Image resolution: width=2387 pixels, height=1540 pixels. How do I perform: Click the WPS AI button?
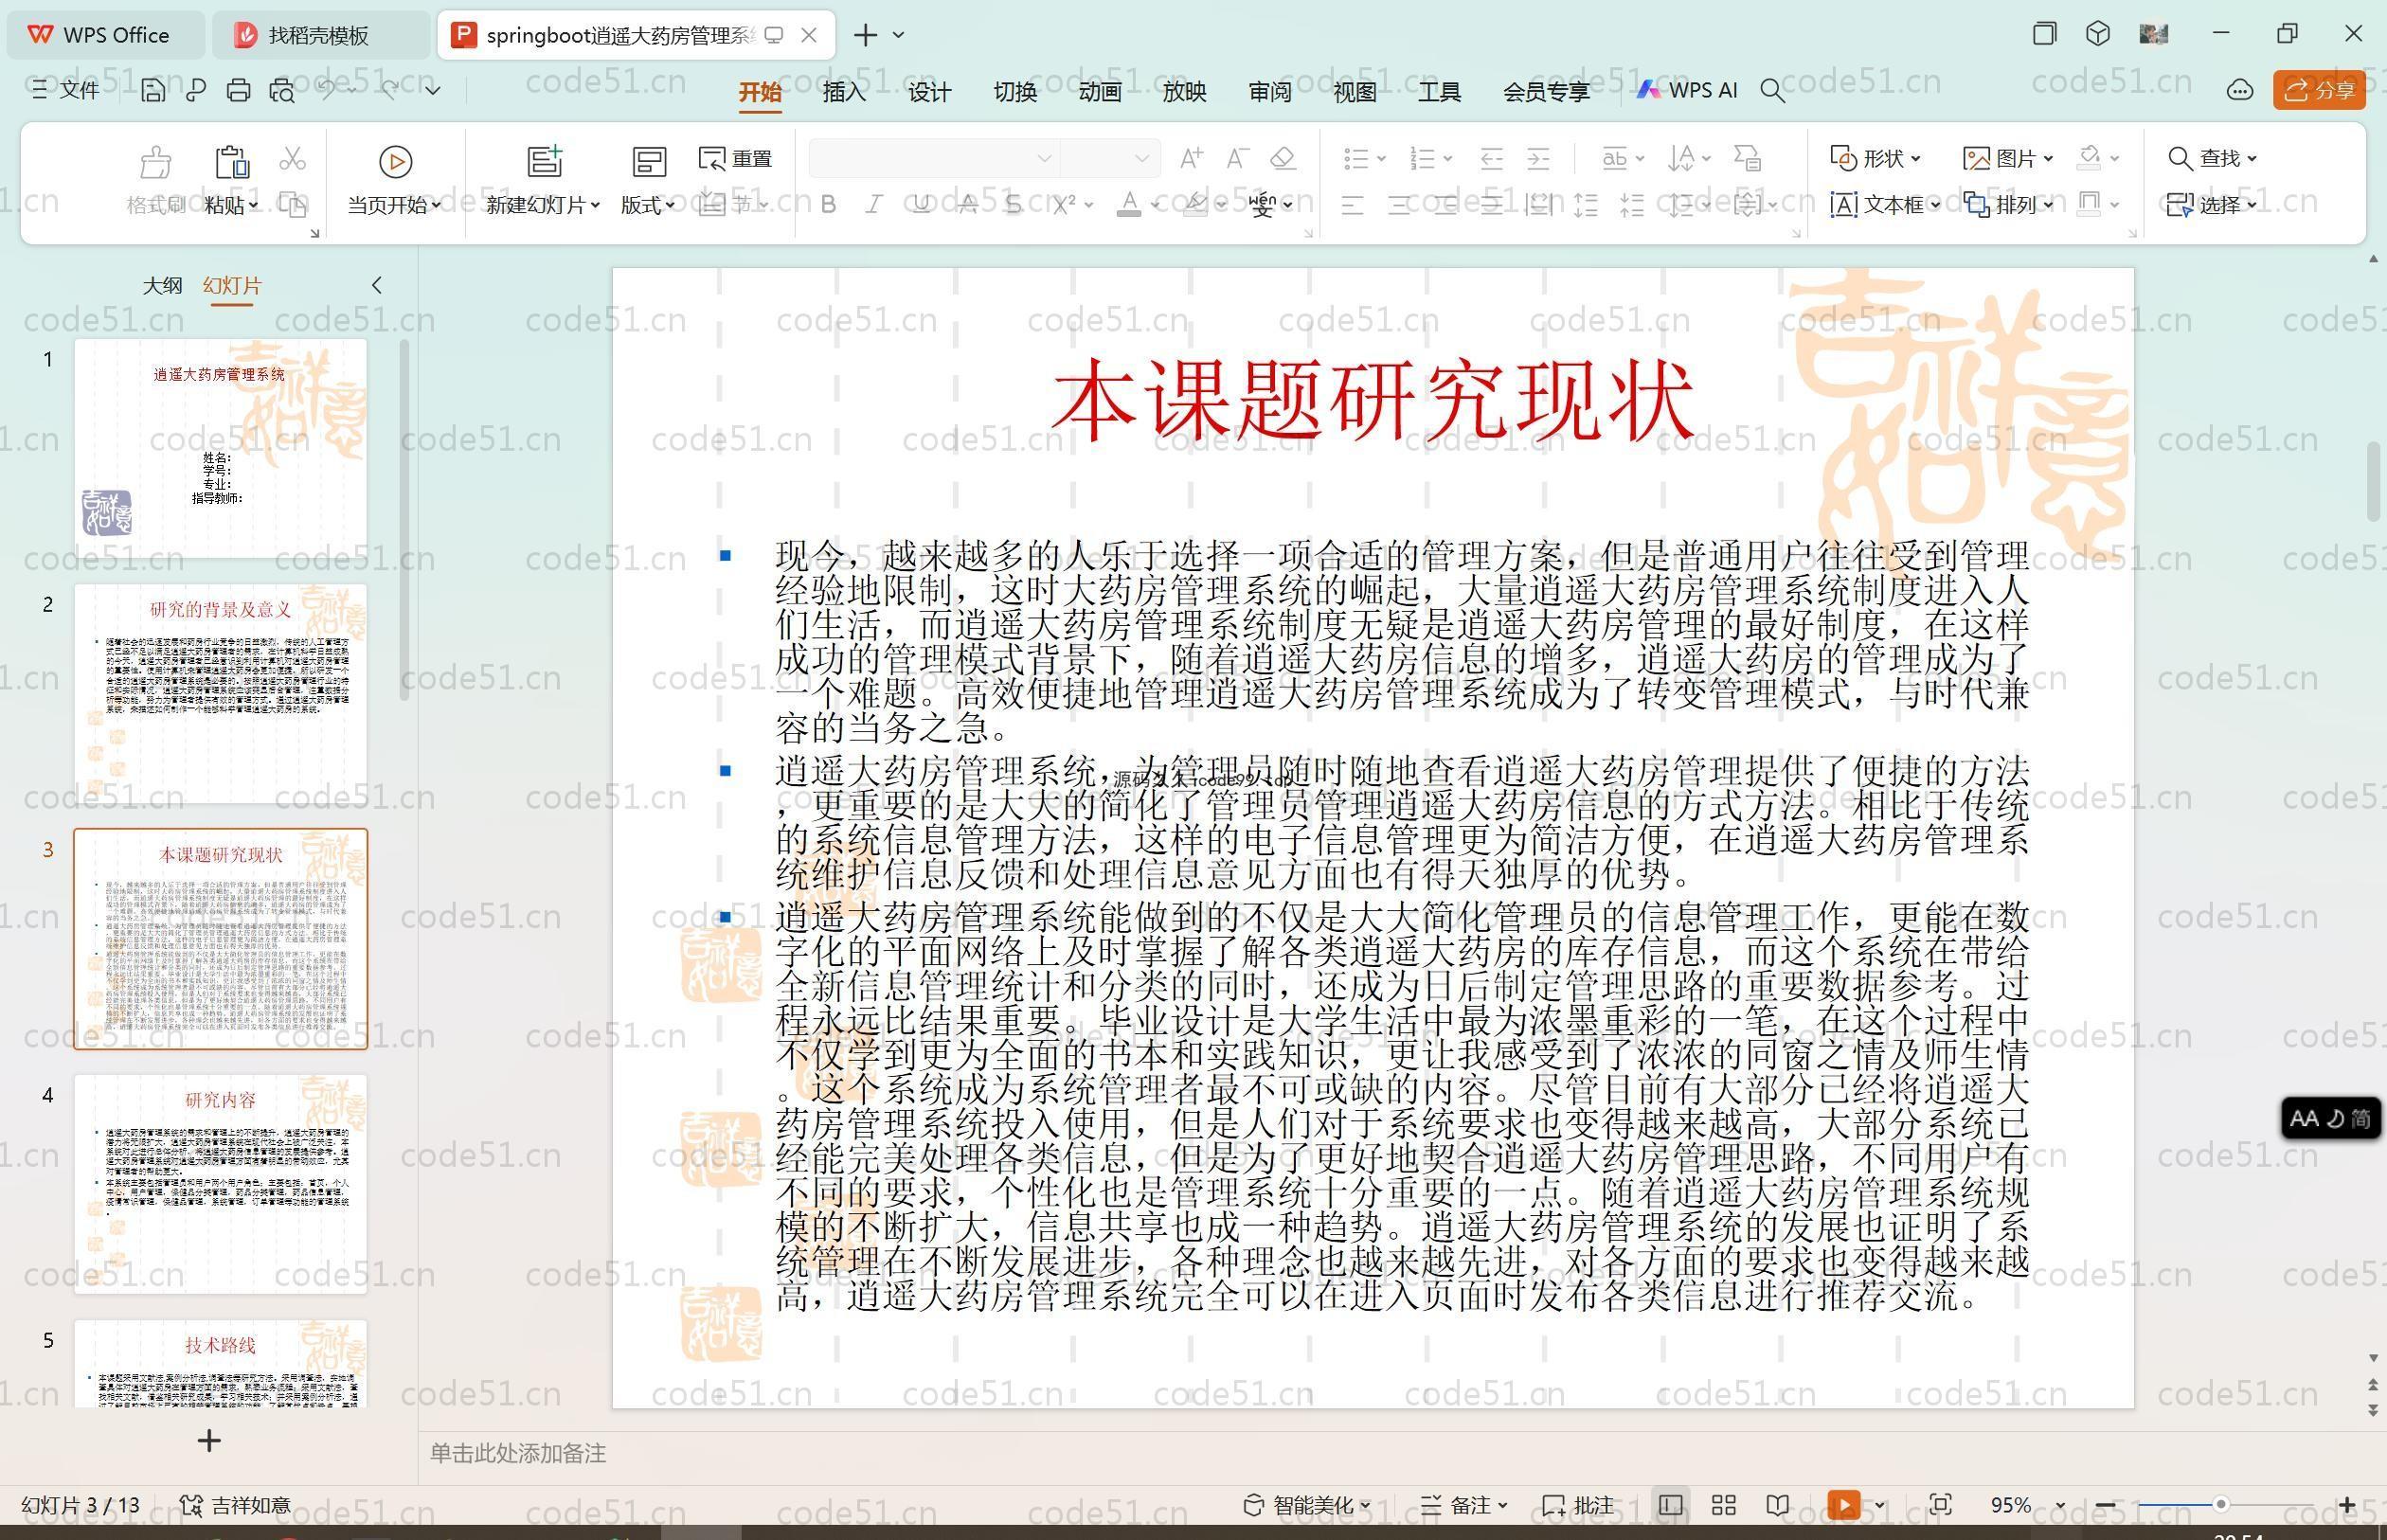1687,90
